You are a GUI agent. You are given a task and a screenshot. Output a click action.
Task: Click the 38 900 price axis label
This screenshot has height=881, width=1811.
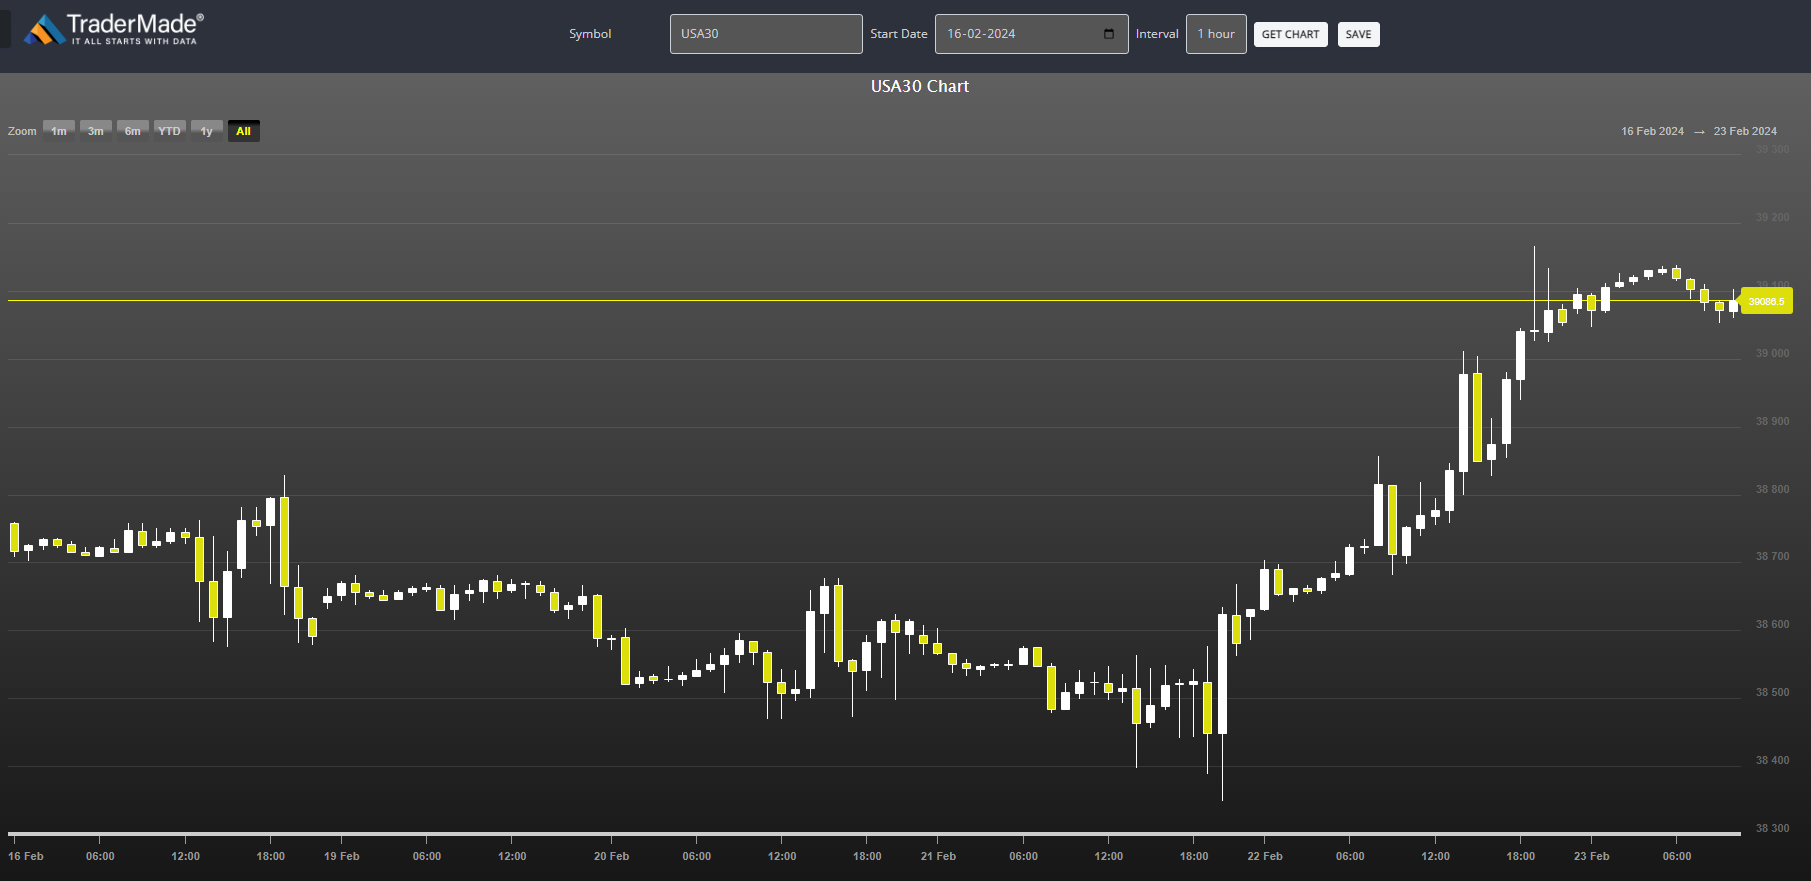coord(1773,421)
